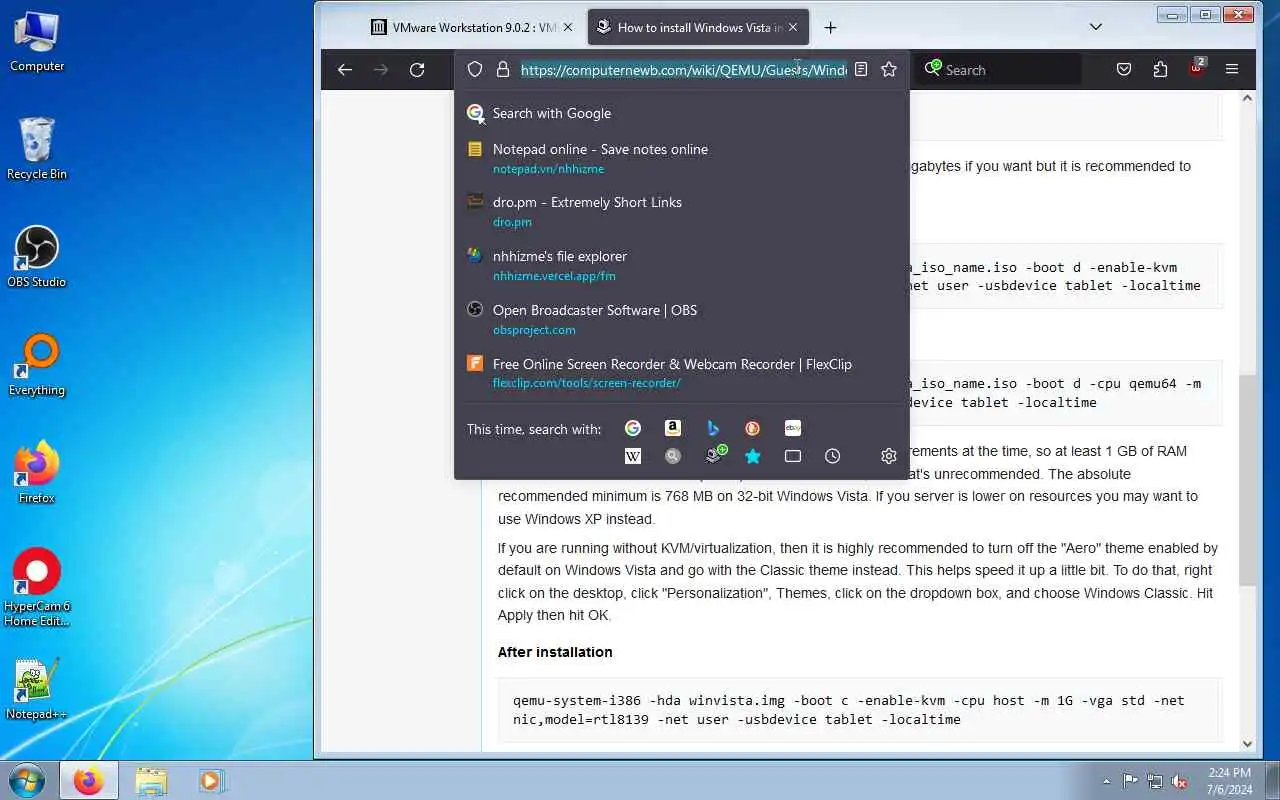Open the shield tracking protection icon
1280x800 pixels.
pyautogui.click(x=475, y=70)
